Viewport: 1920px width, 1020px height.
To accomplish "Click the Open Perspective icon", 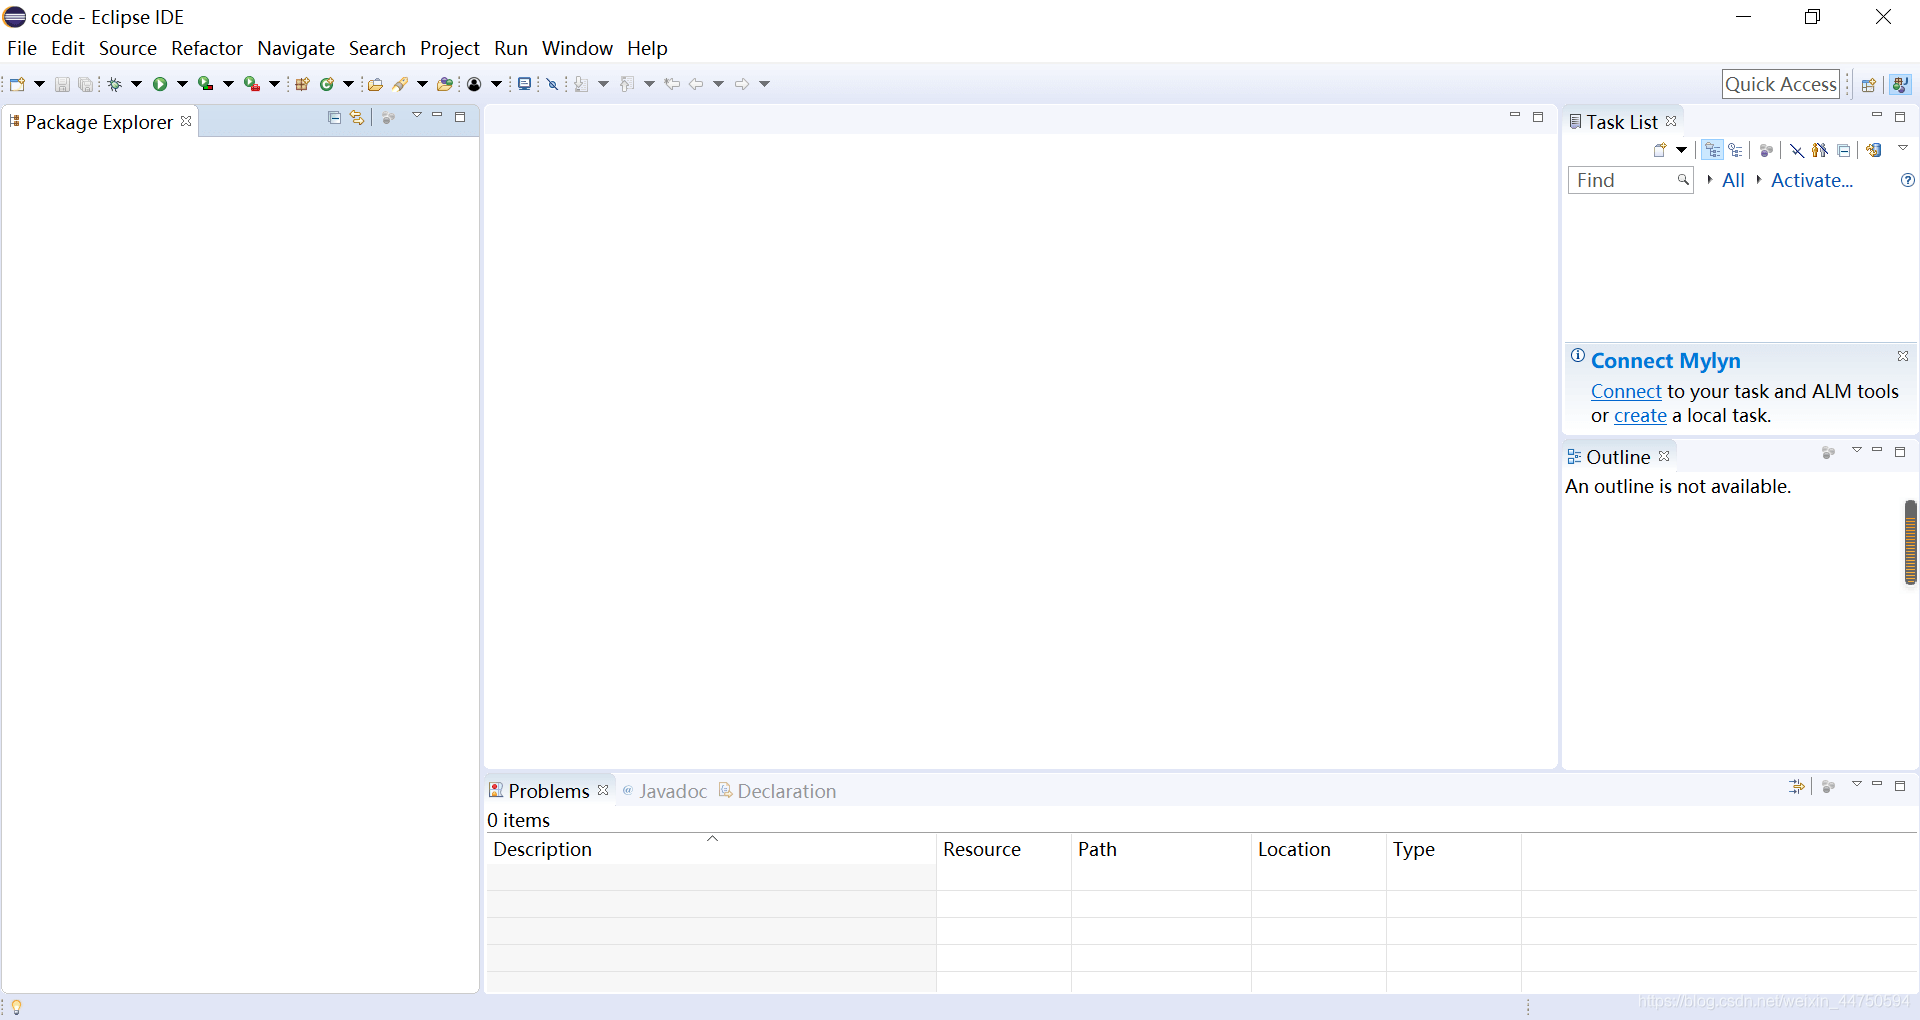I will tap(1868, 85).
